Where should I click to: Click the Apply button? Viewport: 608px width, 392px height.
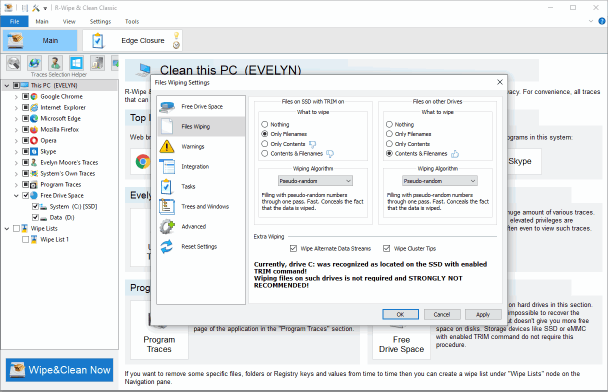483,314
